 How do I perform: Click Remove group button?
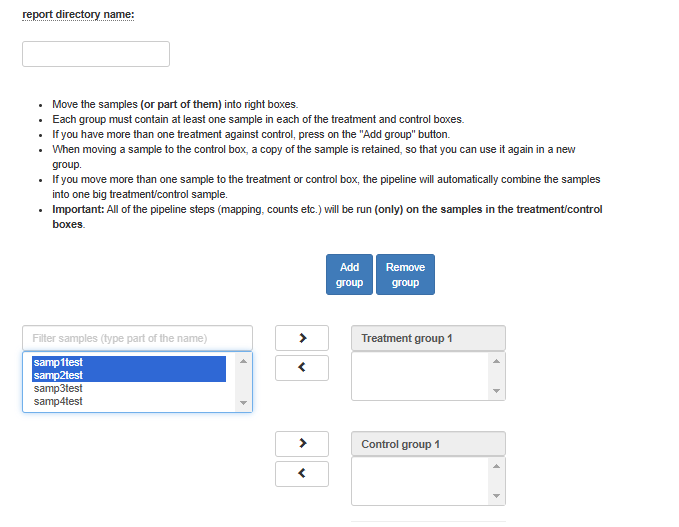[x=405, y=275]
